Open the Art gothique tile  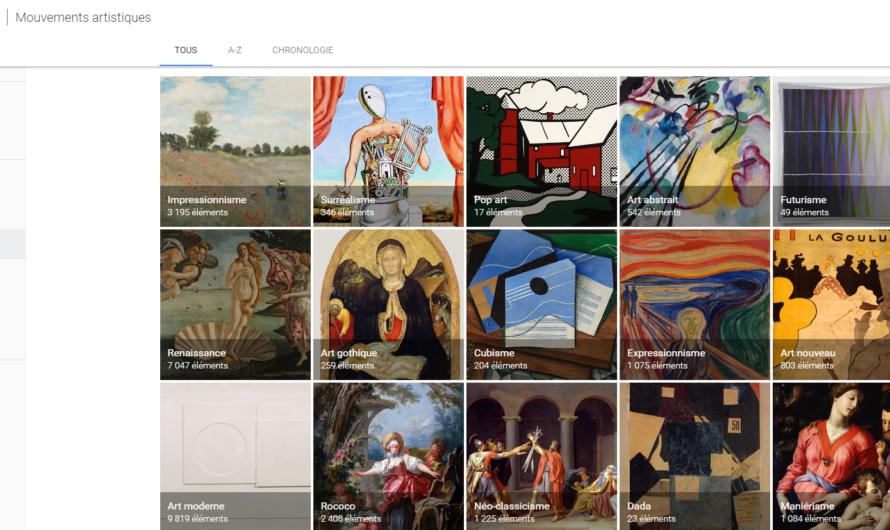[388, 305]
